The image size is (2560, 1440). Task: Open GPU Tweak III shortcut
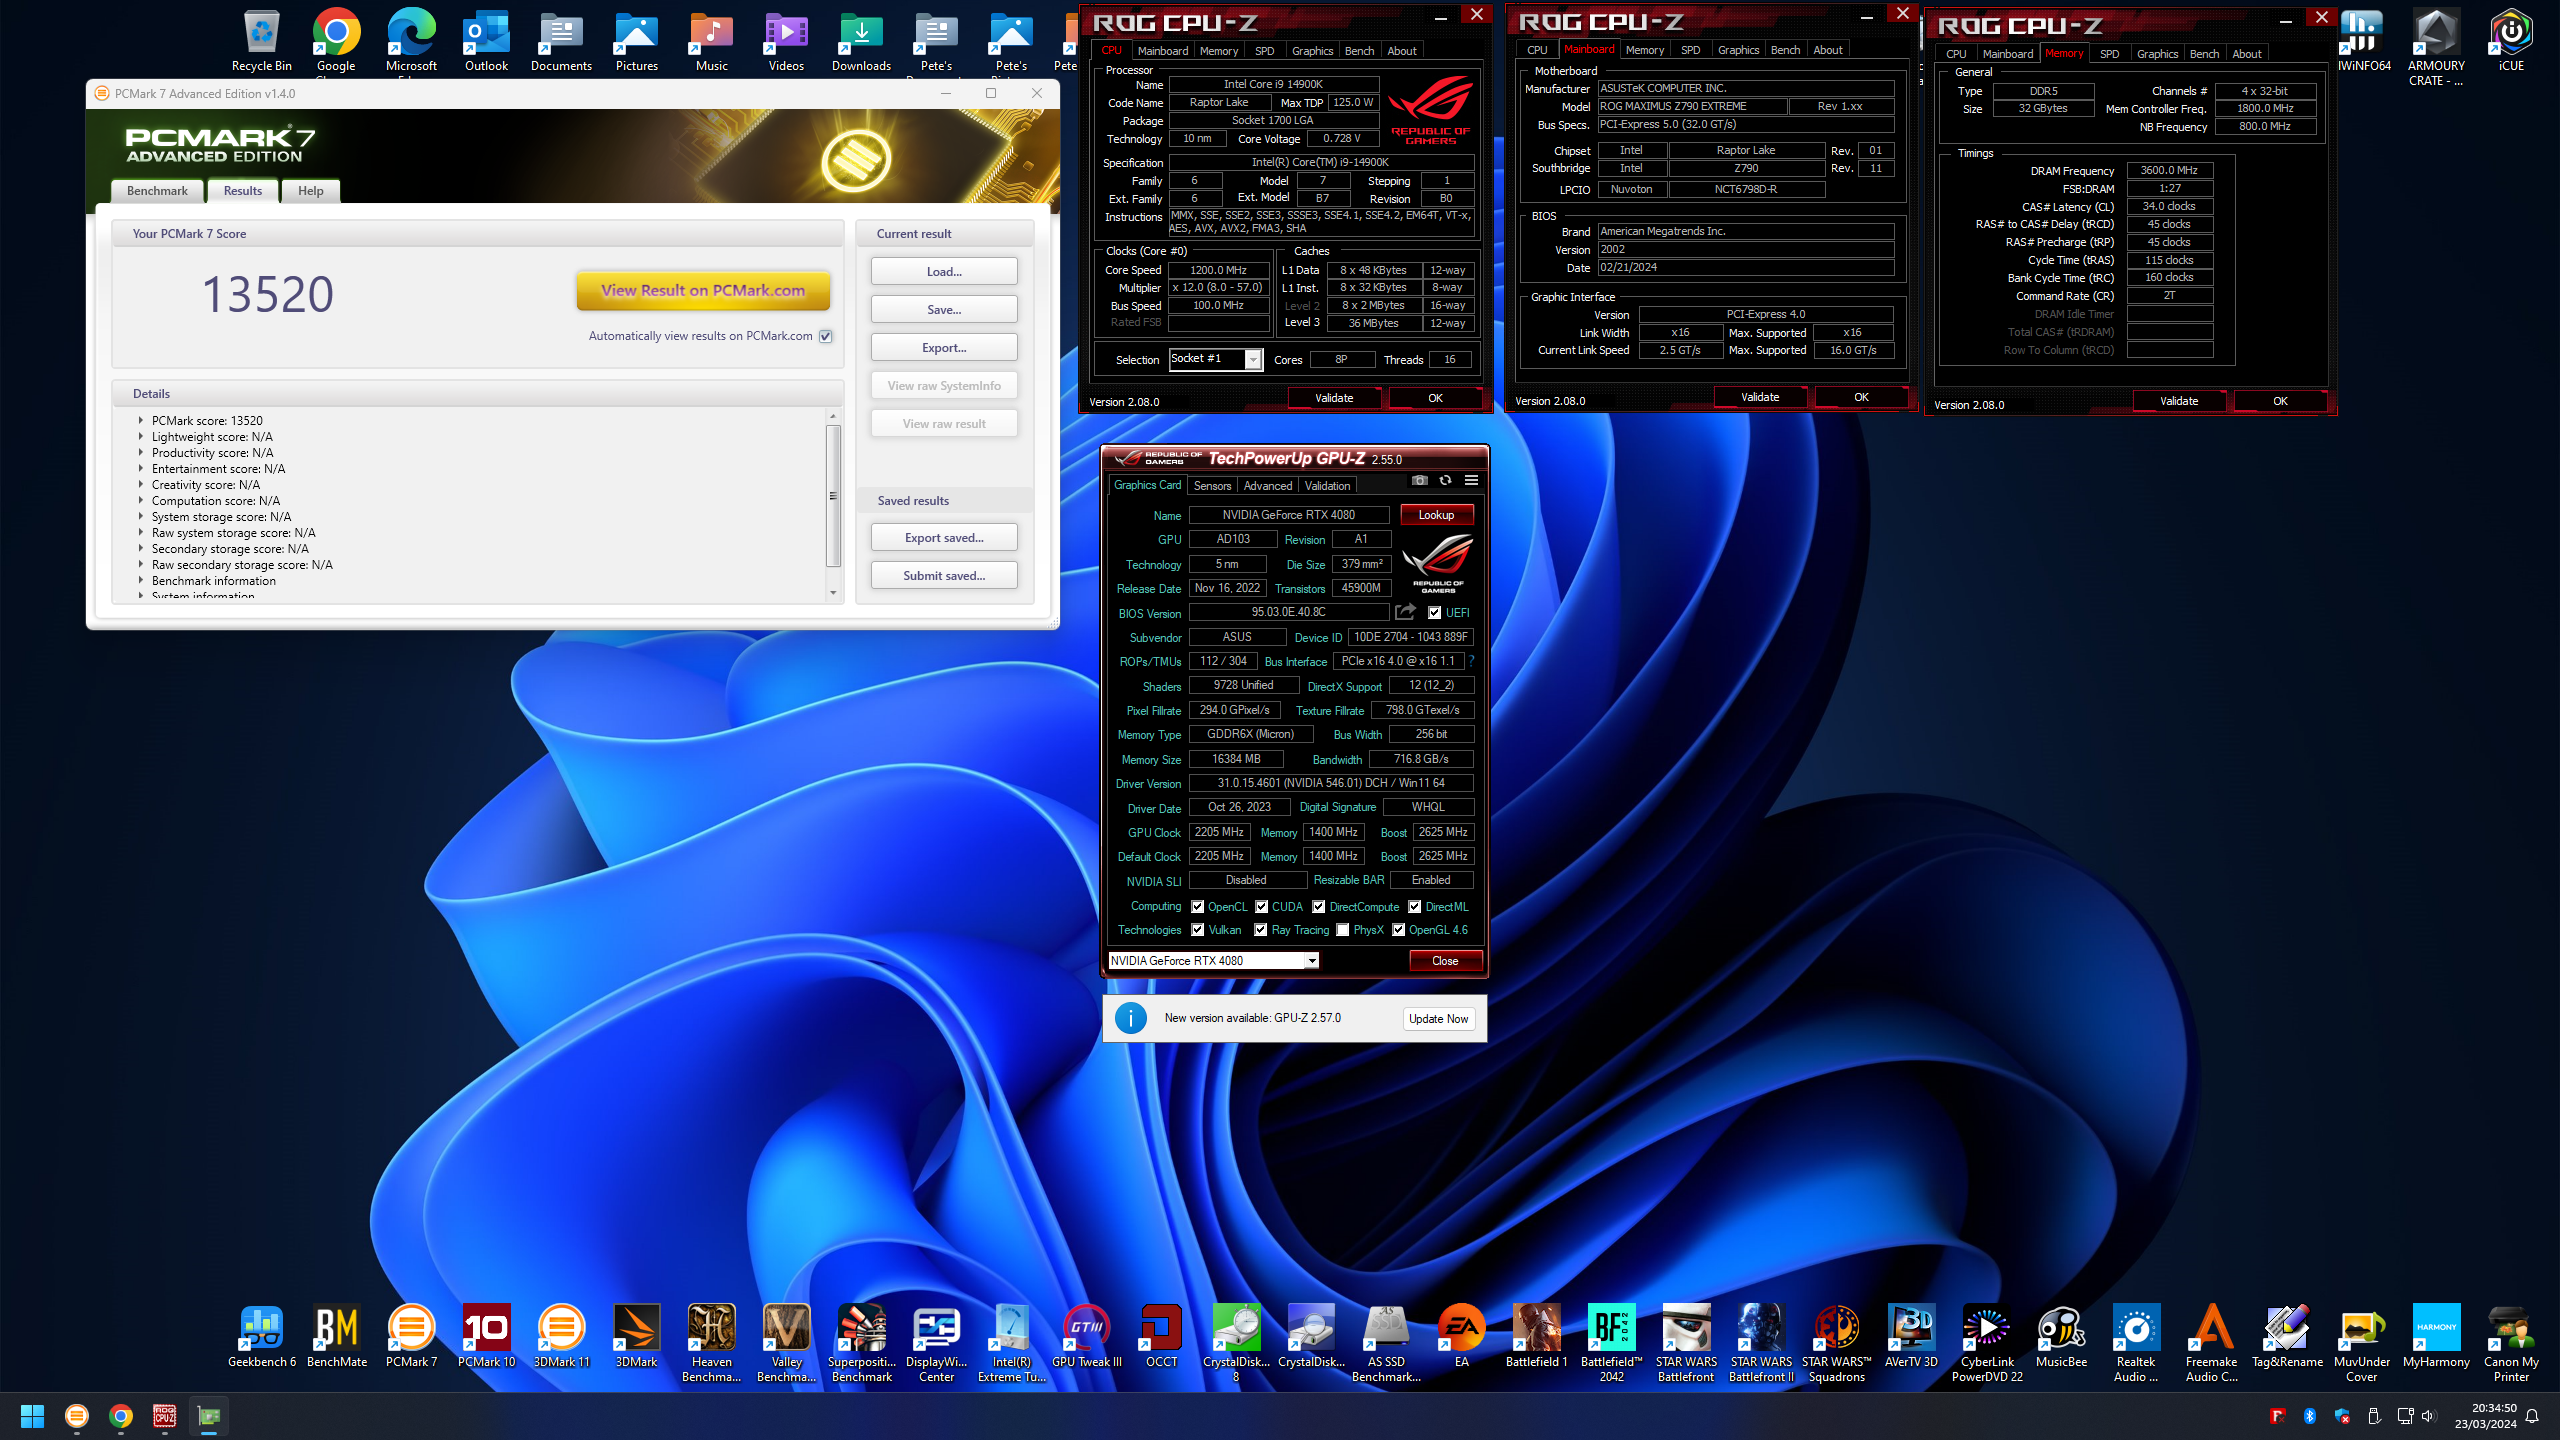coord(1086,1337)
